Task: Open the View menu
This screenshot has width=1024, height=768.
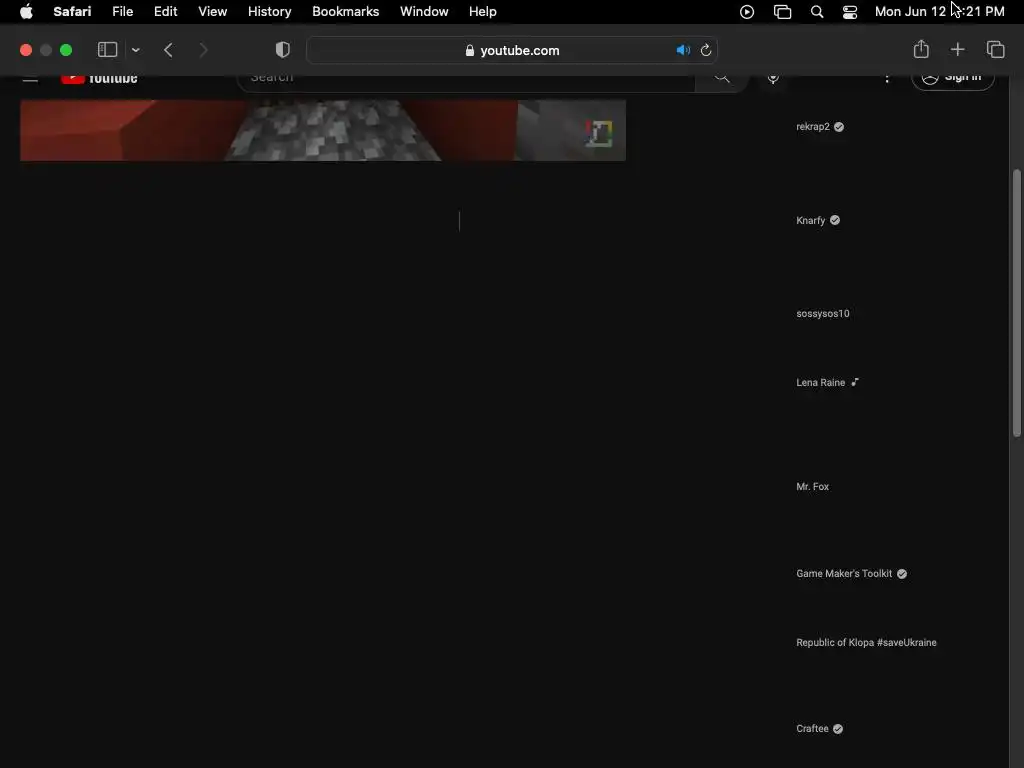Action: pyautogui.click(x=212, y=12)
